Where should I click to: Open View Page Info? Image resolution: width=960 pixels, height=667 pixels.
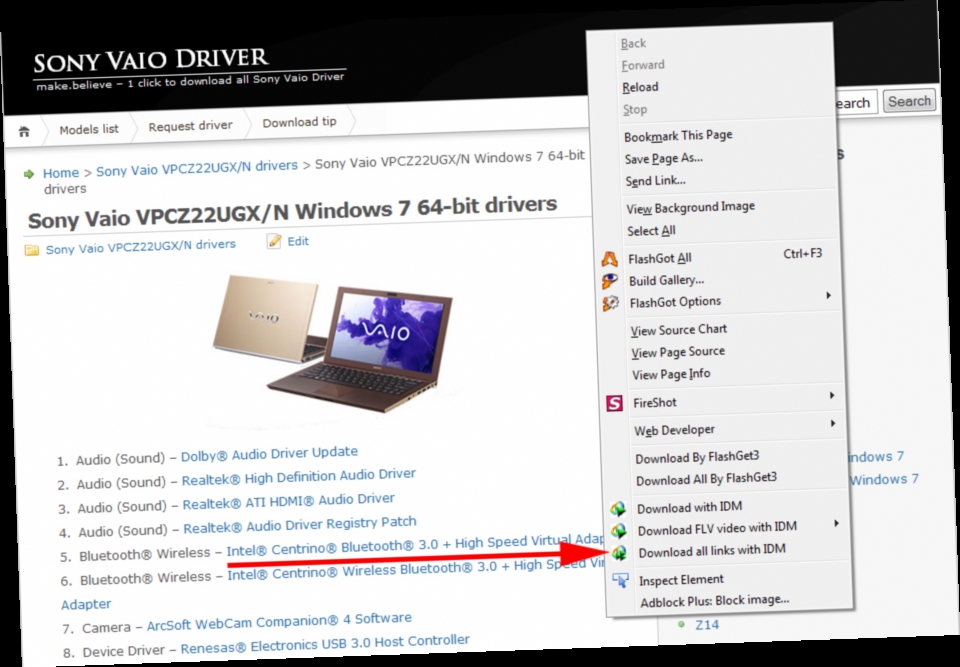tap(671, 374)
